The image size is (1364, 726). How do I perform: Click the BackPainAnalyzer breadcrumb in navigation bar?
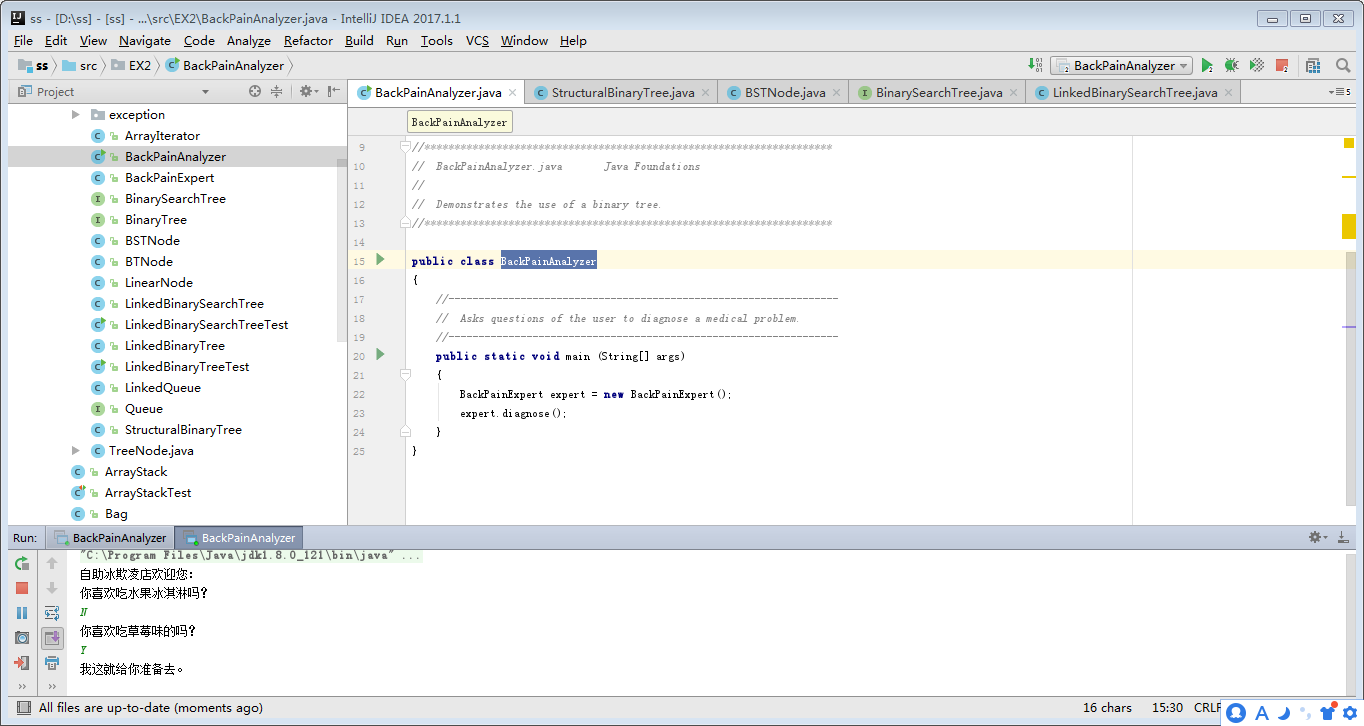225,65
